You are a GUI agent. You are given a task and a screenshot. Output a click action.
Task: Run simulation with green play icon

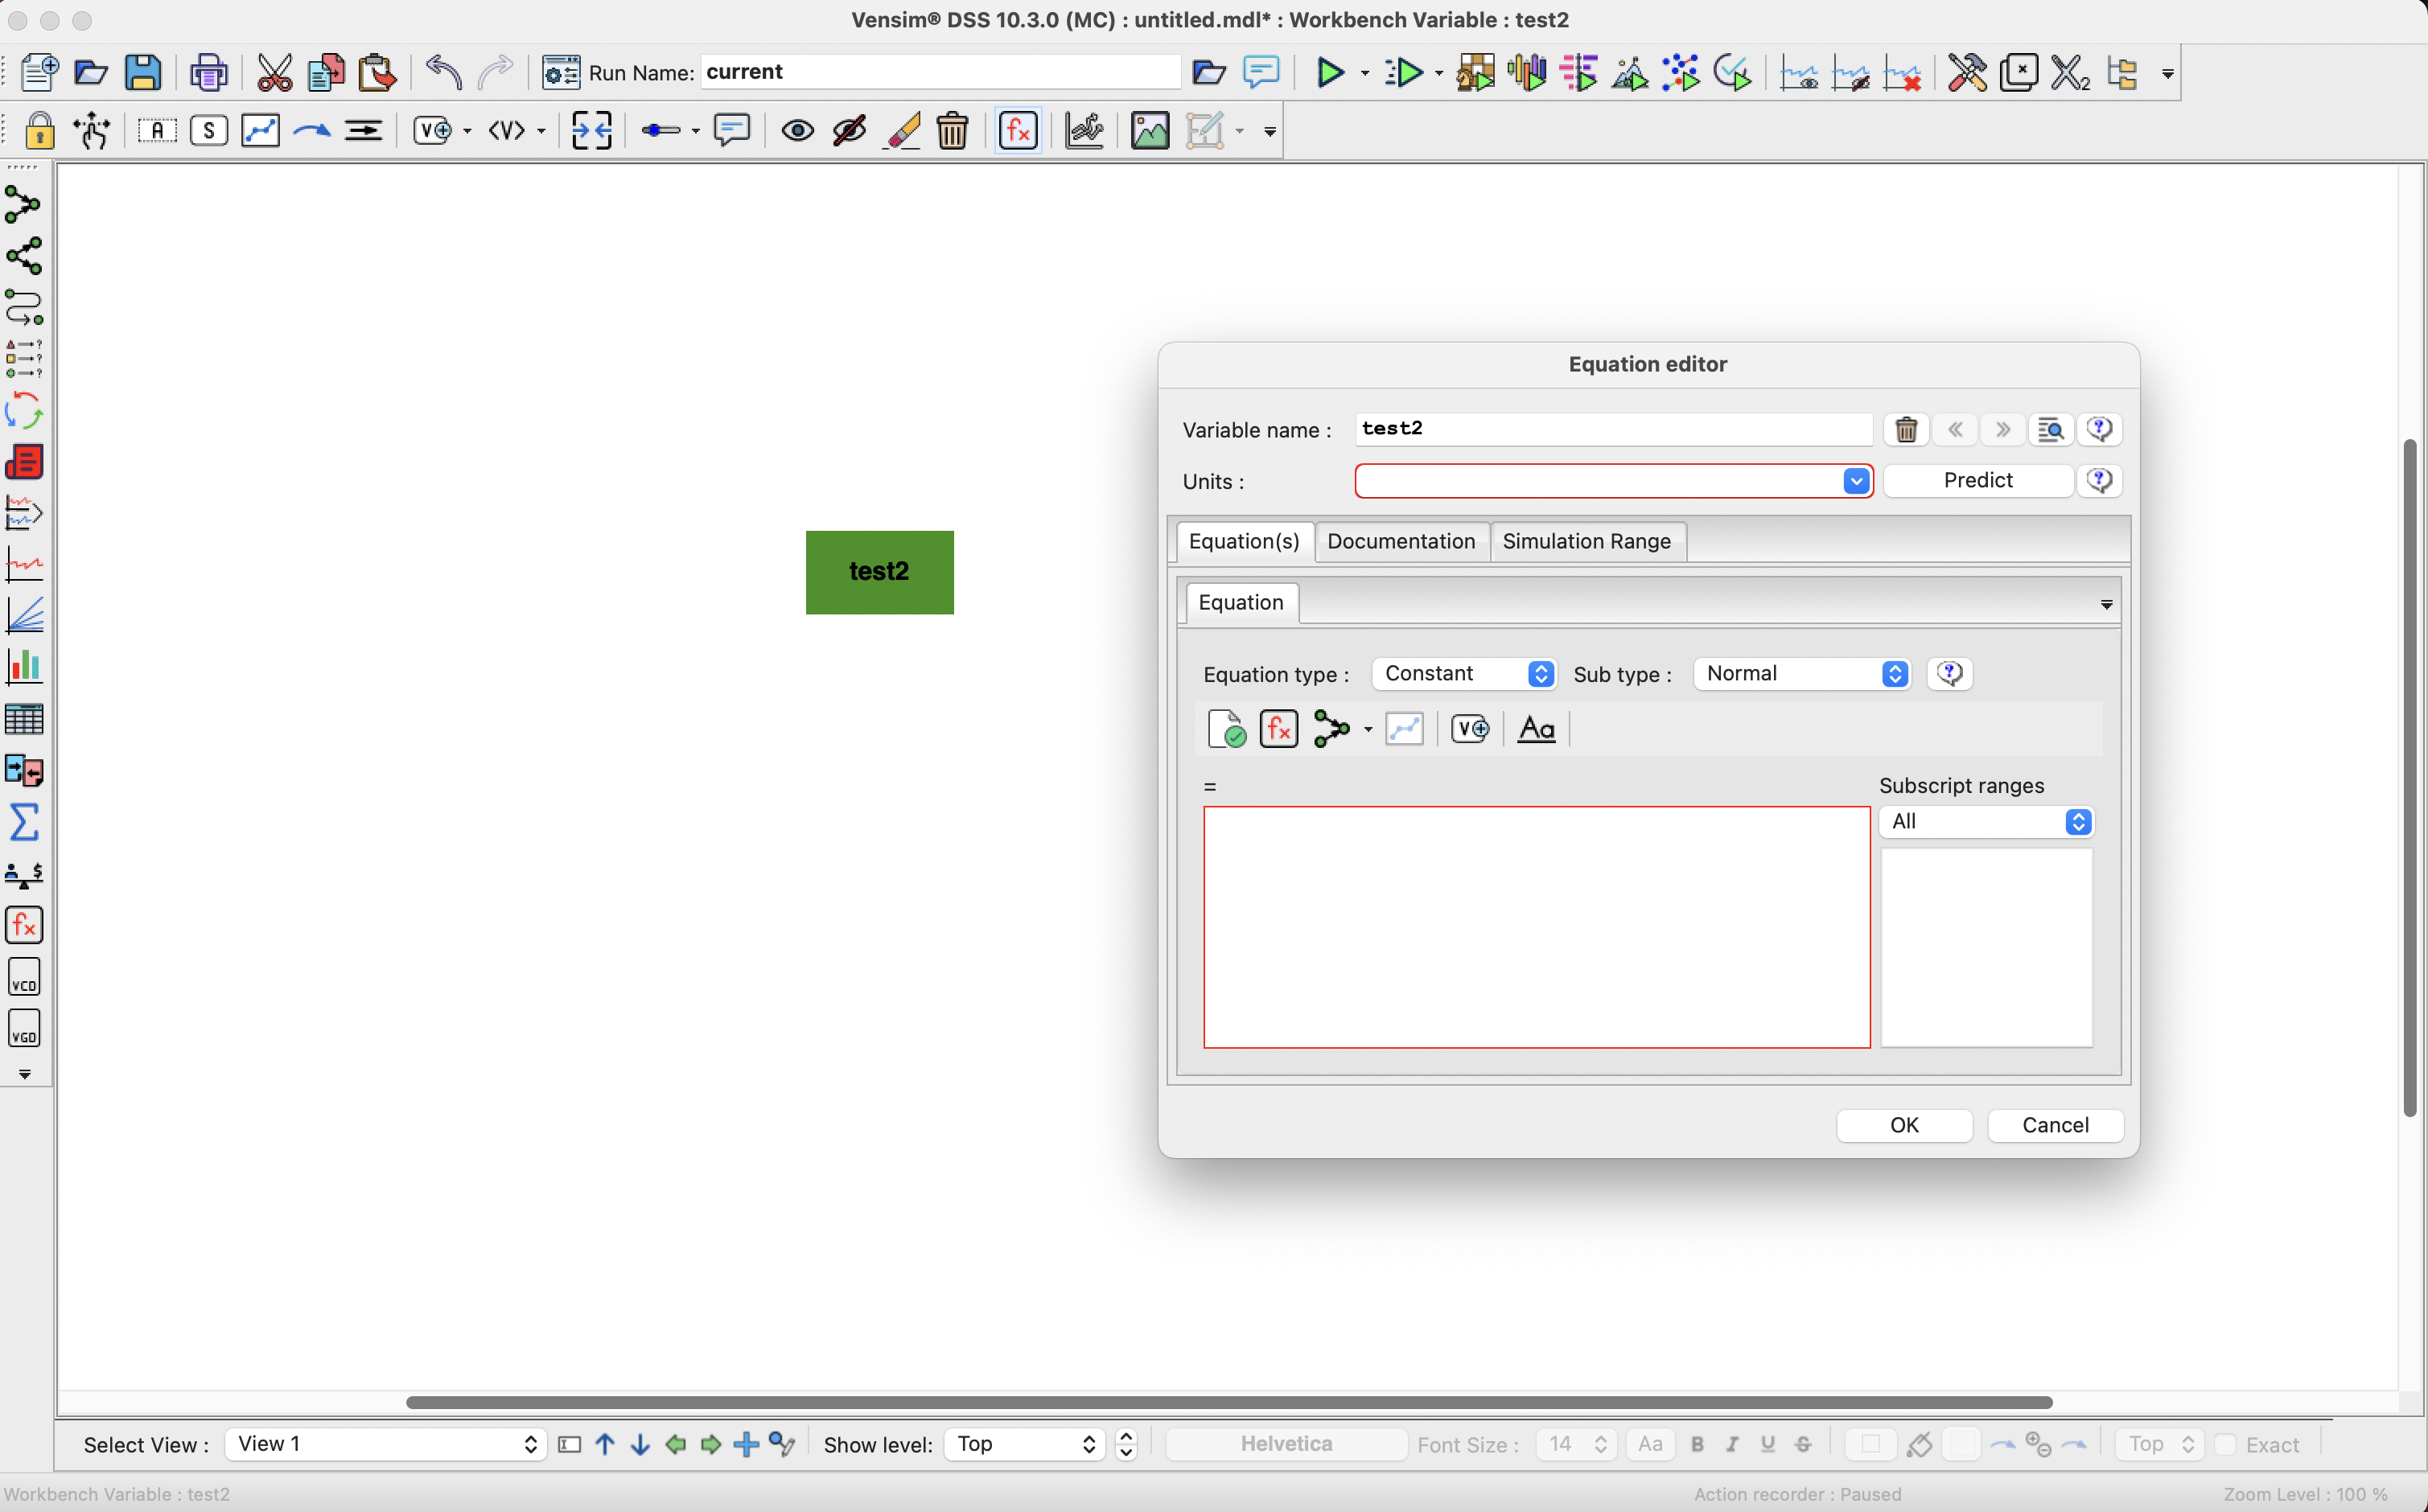tap(1329, 73)
